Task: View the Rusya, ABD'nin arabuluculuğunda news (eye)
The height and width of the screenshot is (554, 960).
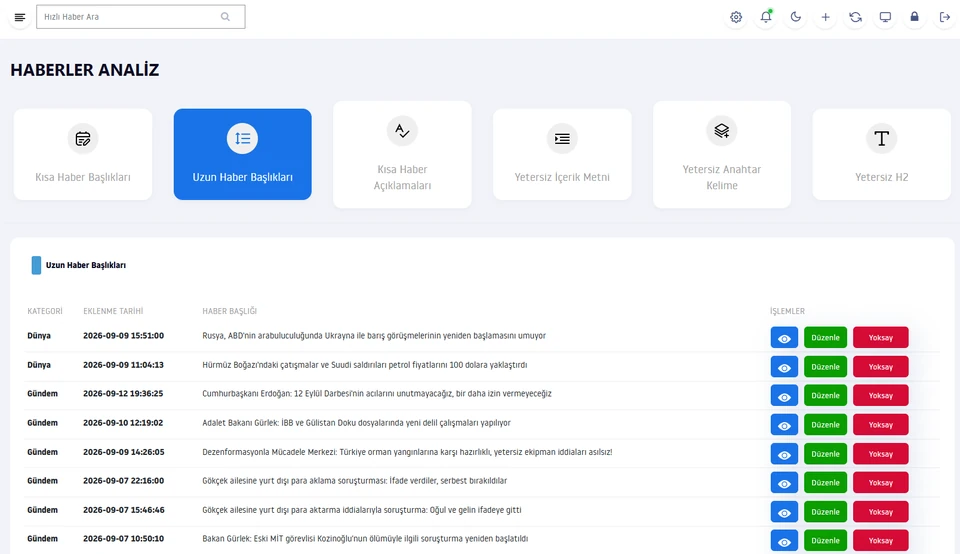Action: click(784, 338)
